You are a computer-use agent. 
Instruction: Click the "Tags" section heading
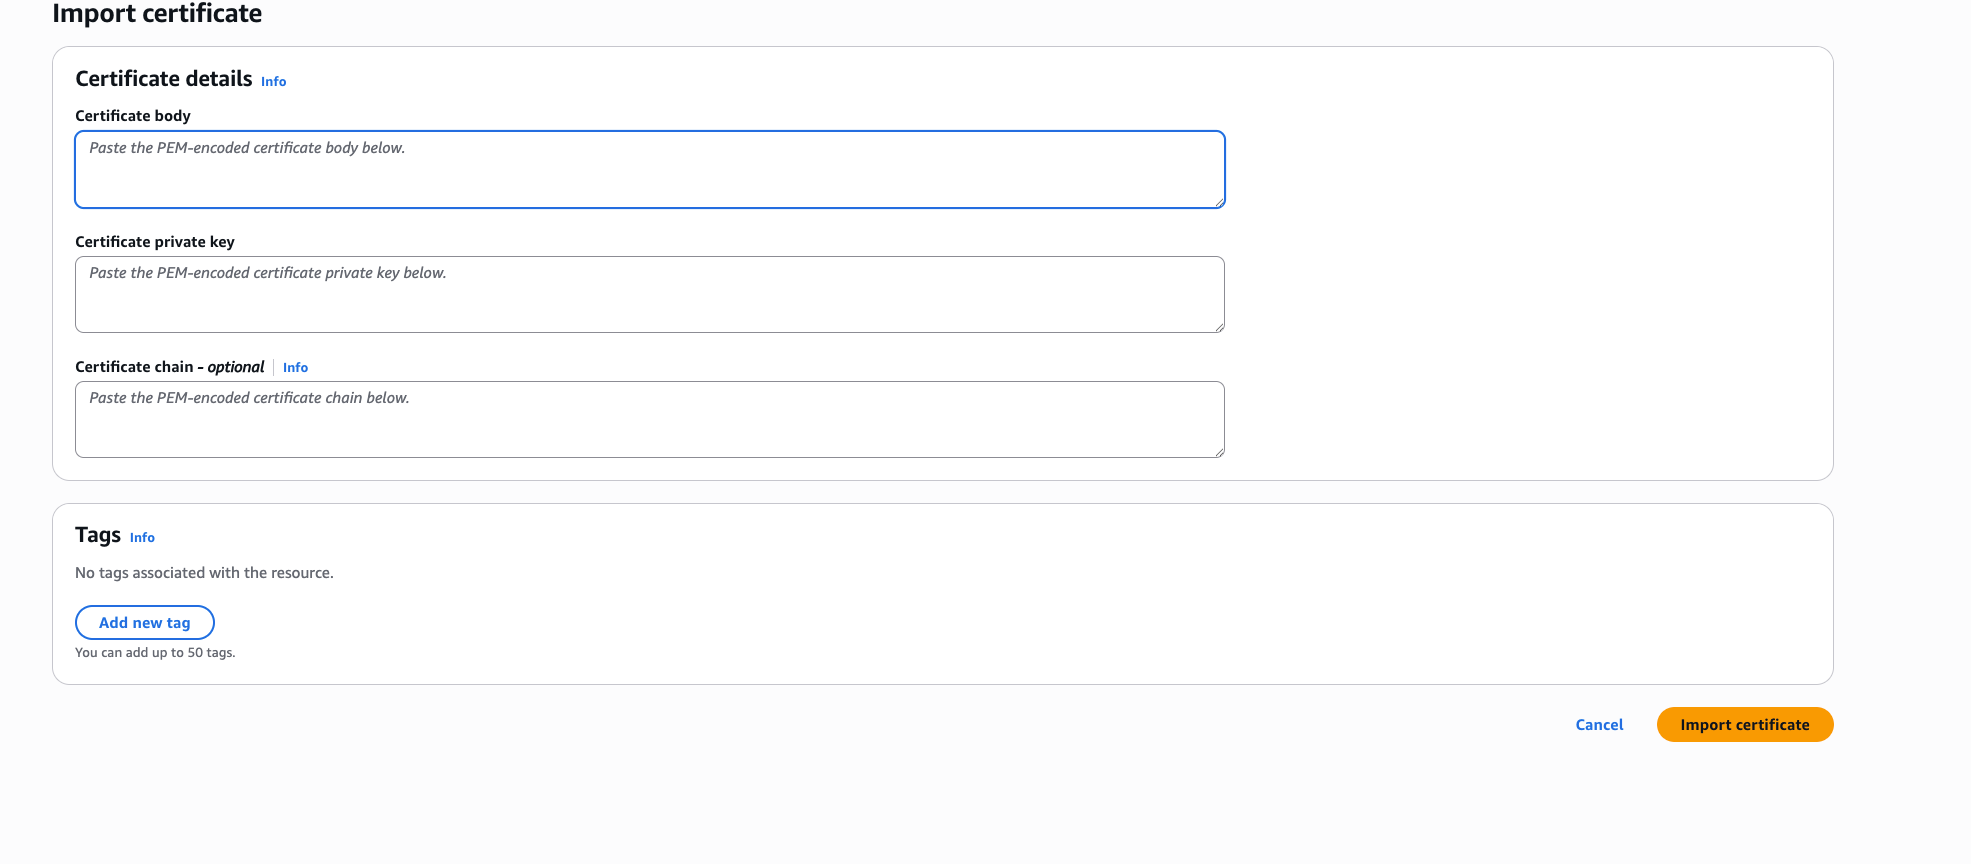pos(98,535)
